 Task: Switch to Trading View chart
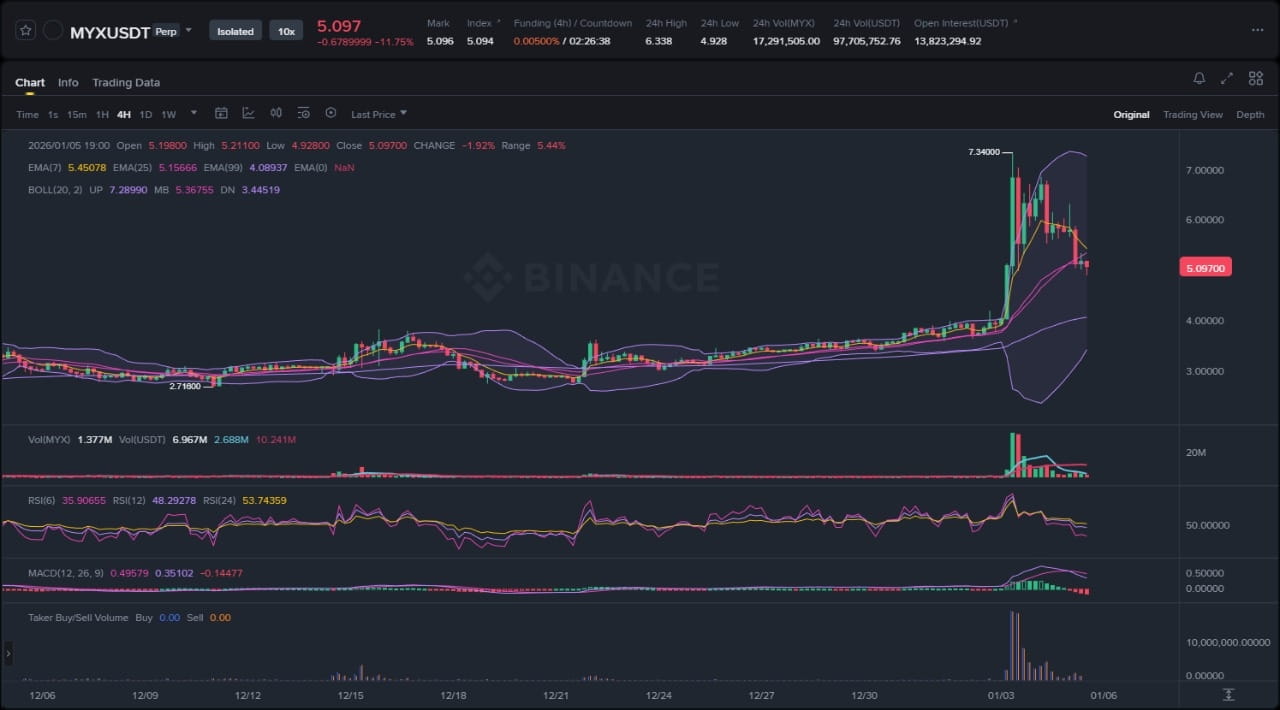pos(1192,114)
